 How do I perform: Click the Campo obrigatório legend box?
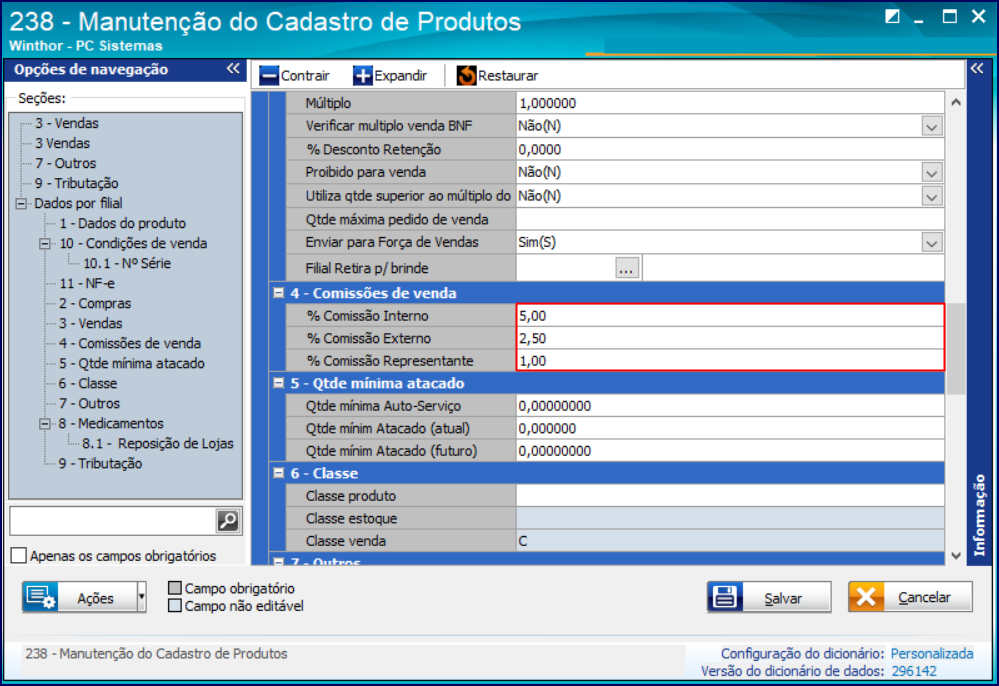(x=175, y=587)
